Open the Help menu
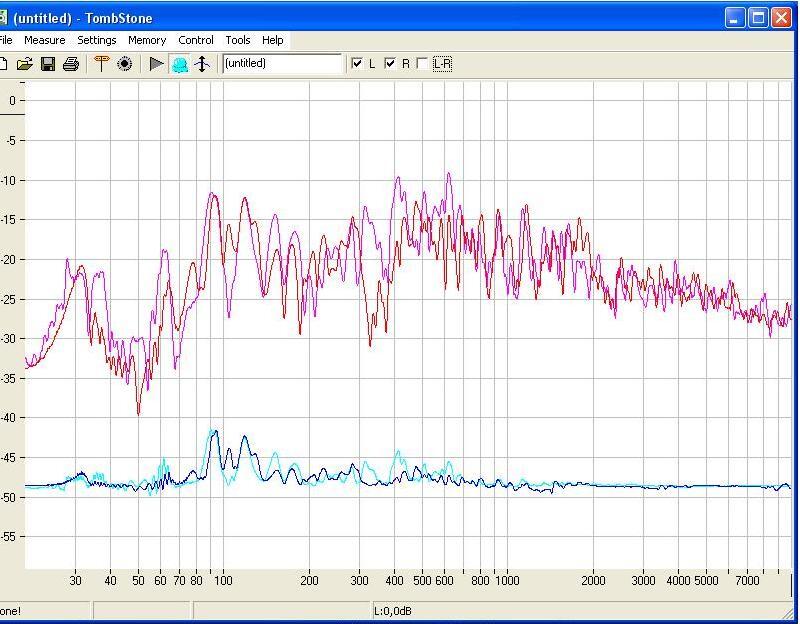 [272, 40]
